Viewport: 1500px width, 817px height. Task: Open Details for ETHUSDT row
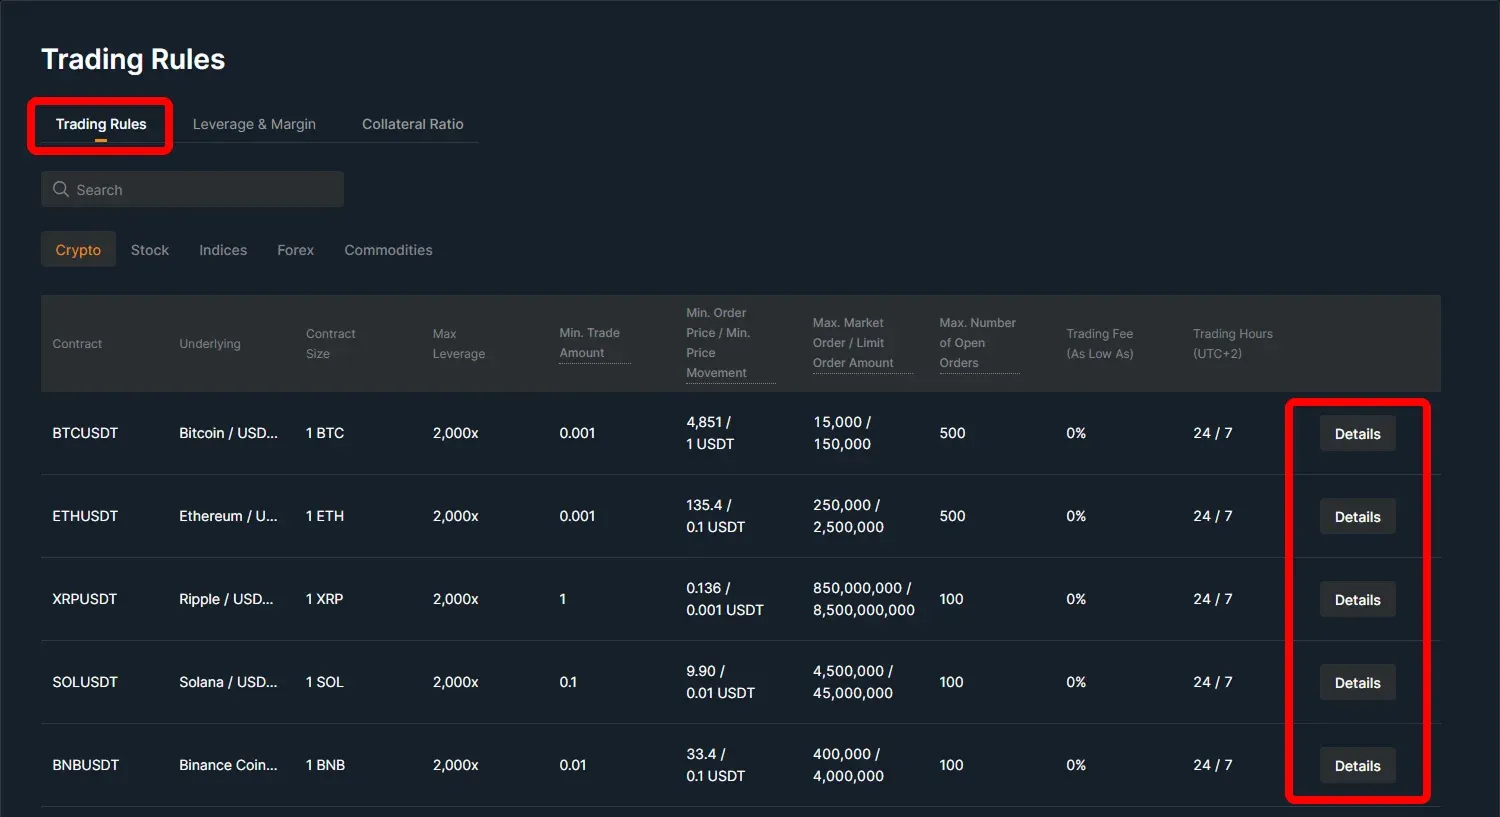pyautogui.click(x=1357, y=517)
